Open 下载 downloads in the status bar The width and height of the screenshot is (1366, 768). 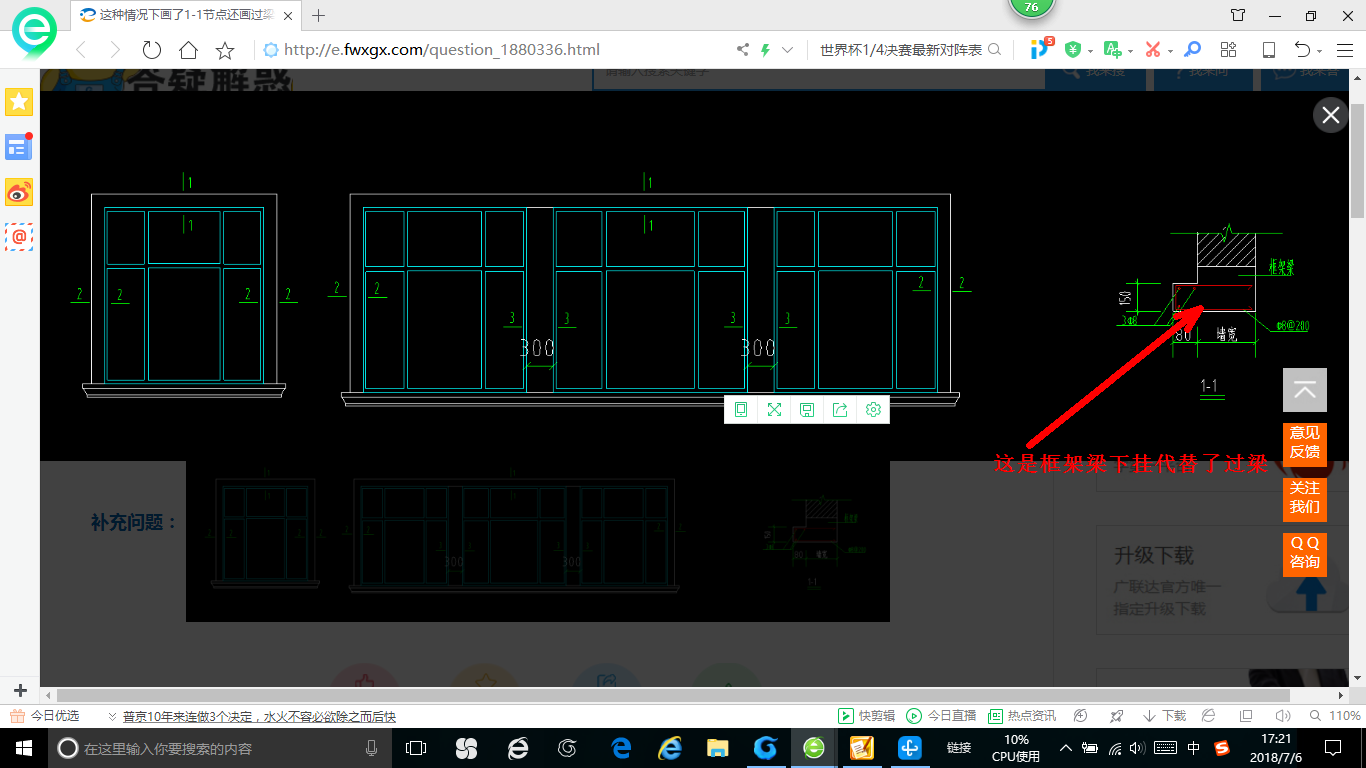click(1164, 716)
